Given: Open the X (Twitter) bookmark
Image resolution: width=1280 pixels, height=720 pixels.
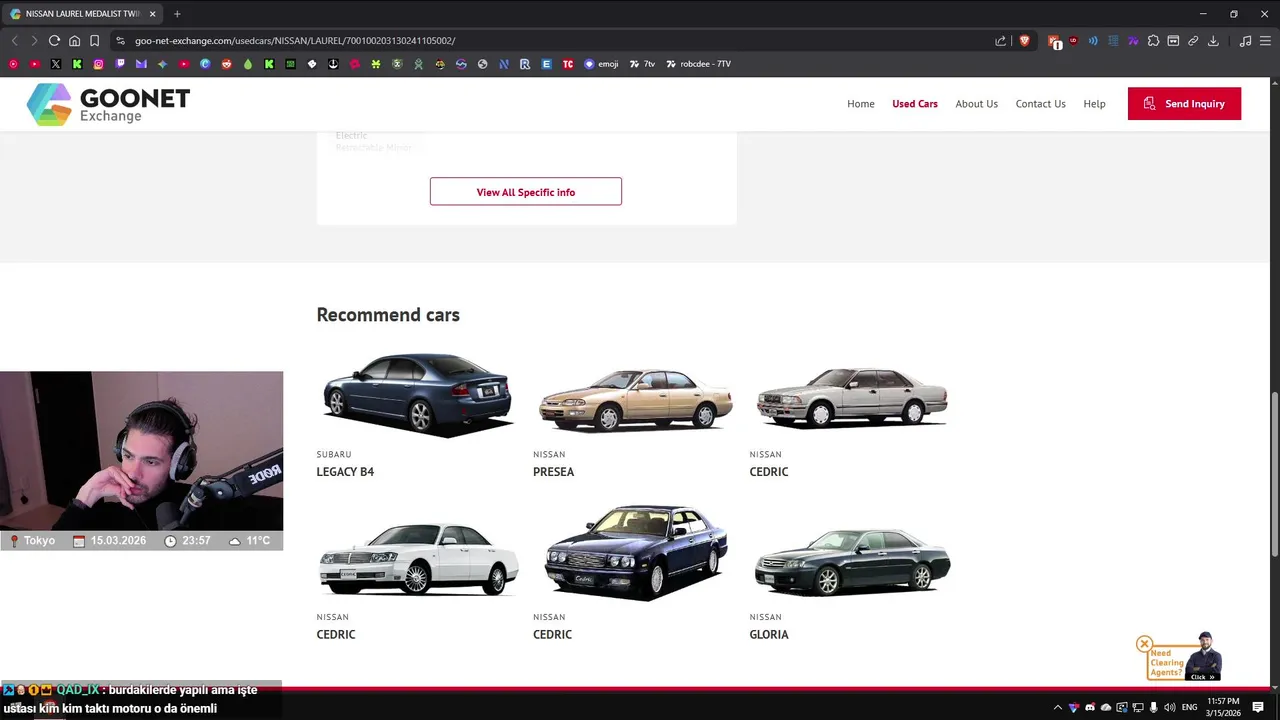Looking at the screenshot, I should [x=55, y=64].
